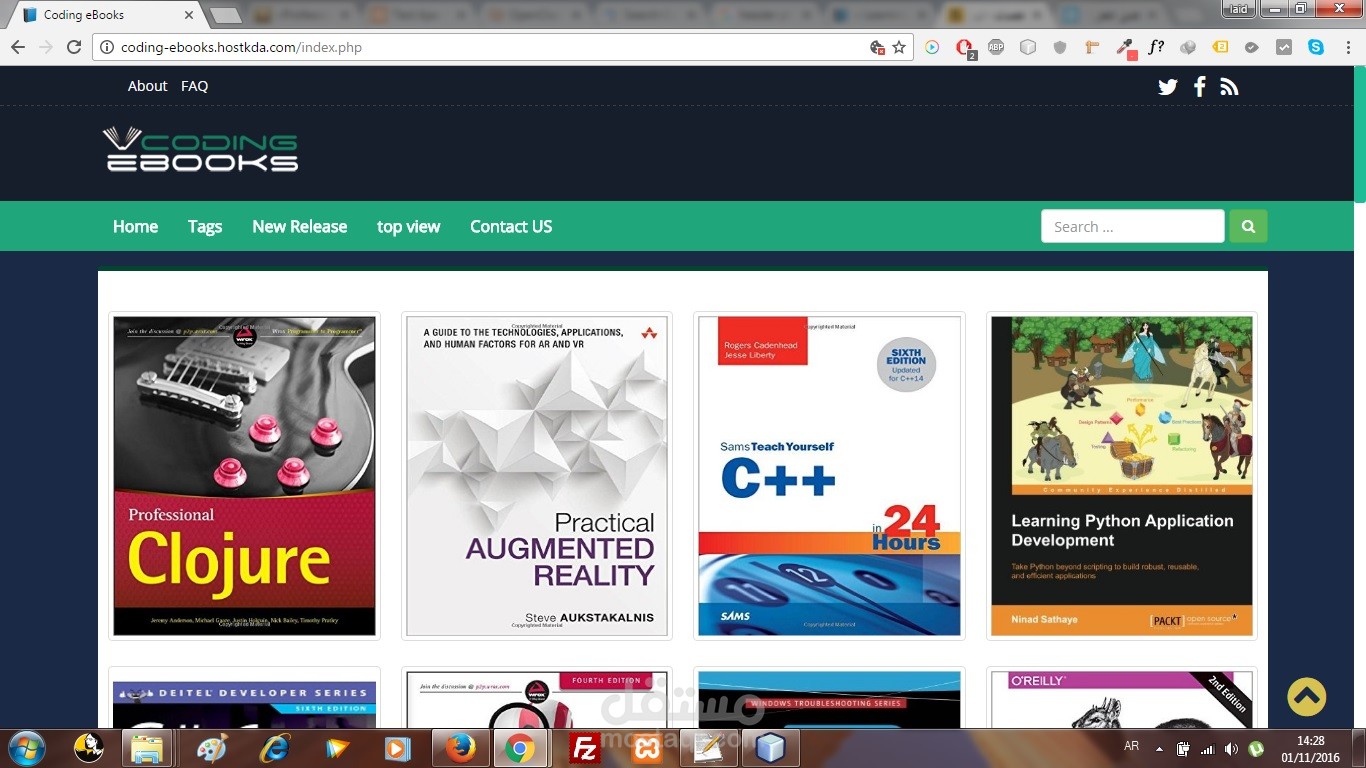Image resolution: width=1366 pixels, height=768 pixels.
Task: Open Windows Explorer folder in taskbar
Action: coord(148,748)
